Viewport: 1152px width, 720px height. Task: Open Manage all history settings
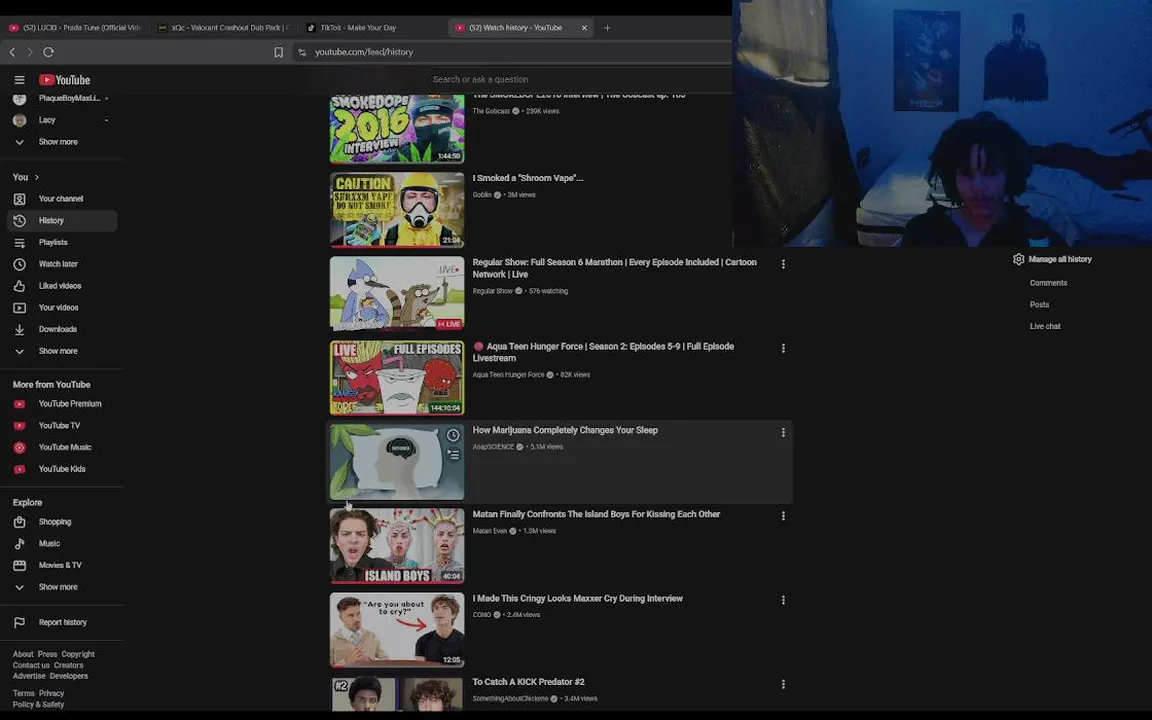(1052, 259)
